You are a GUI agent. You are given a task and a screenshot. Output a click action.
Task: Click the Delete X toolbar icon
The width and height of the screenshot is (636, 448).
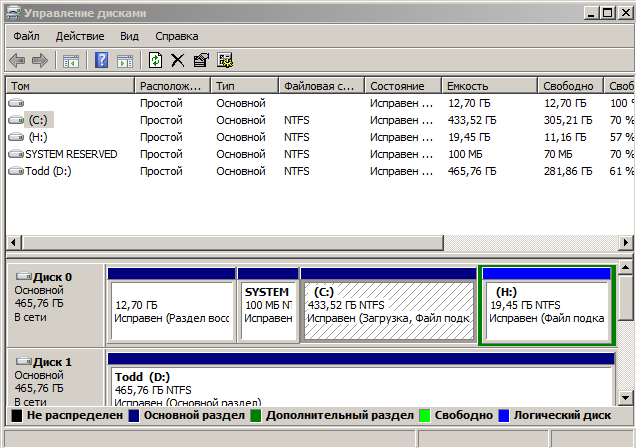click(x=178, y=61)
